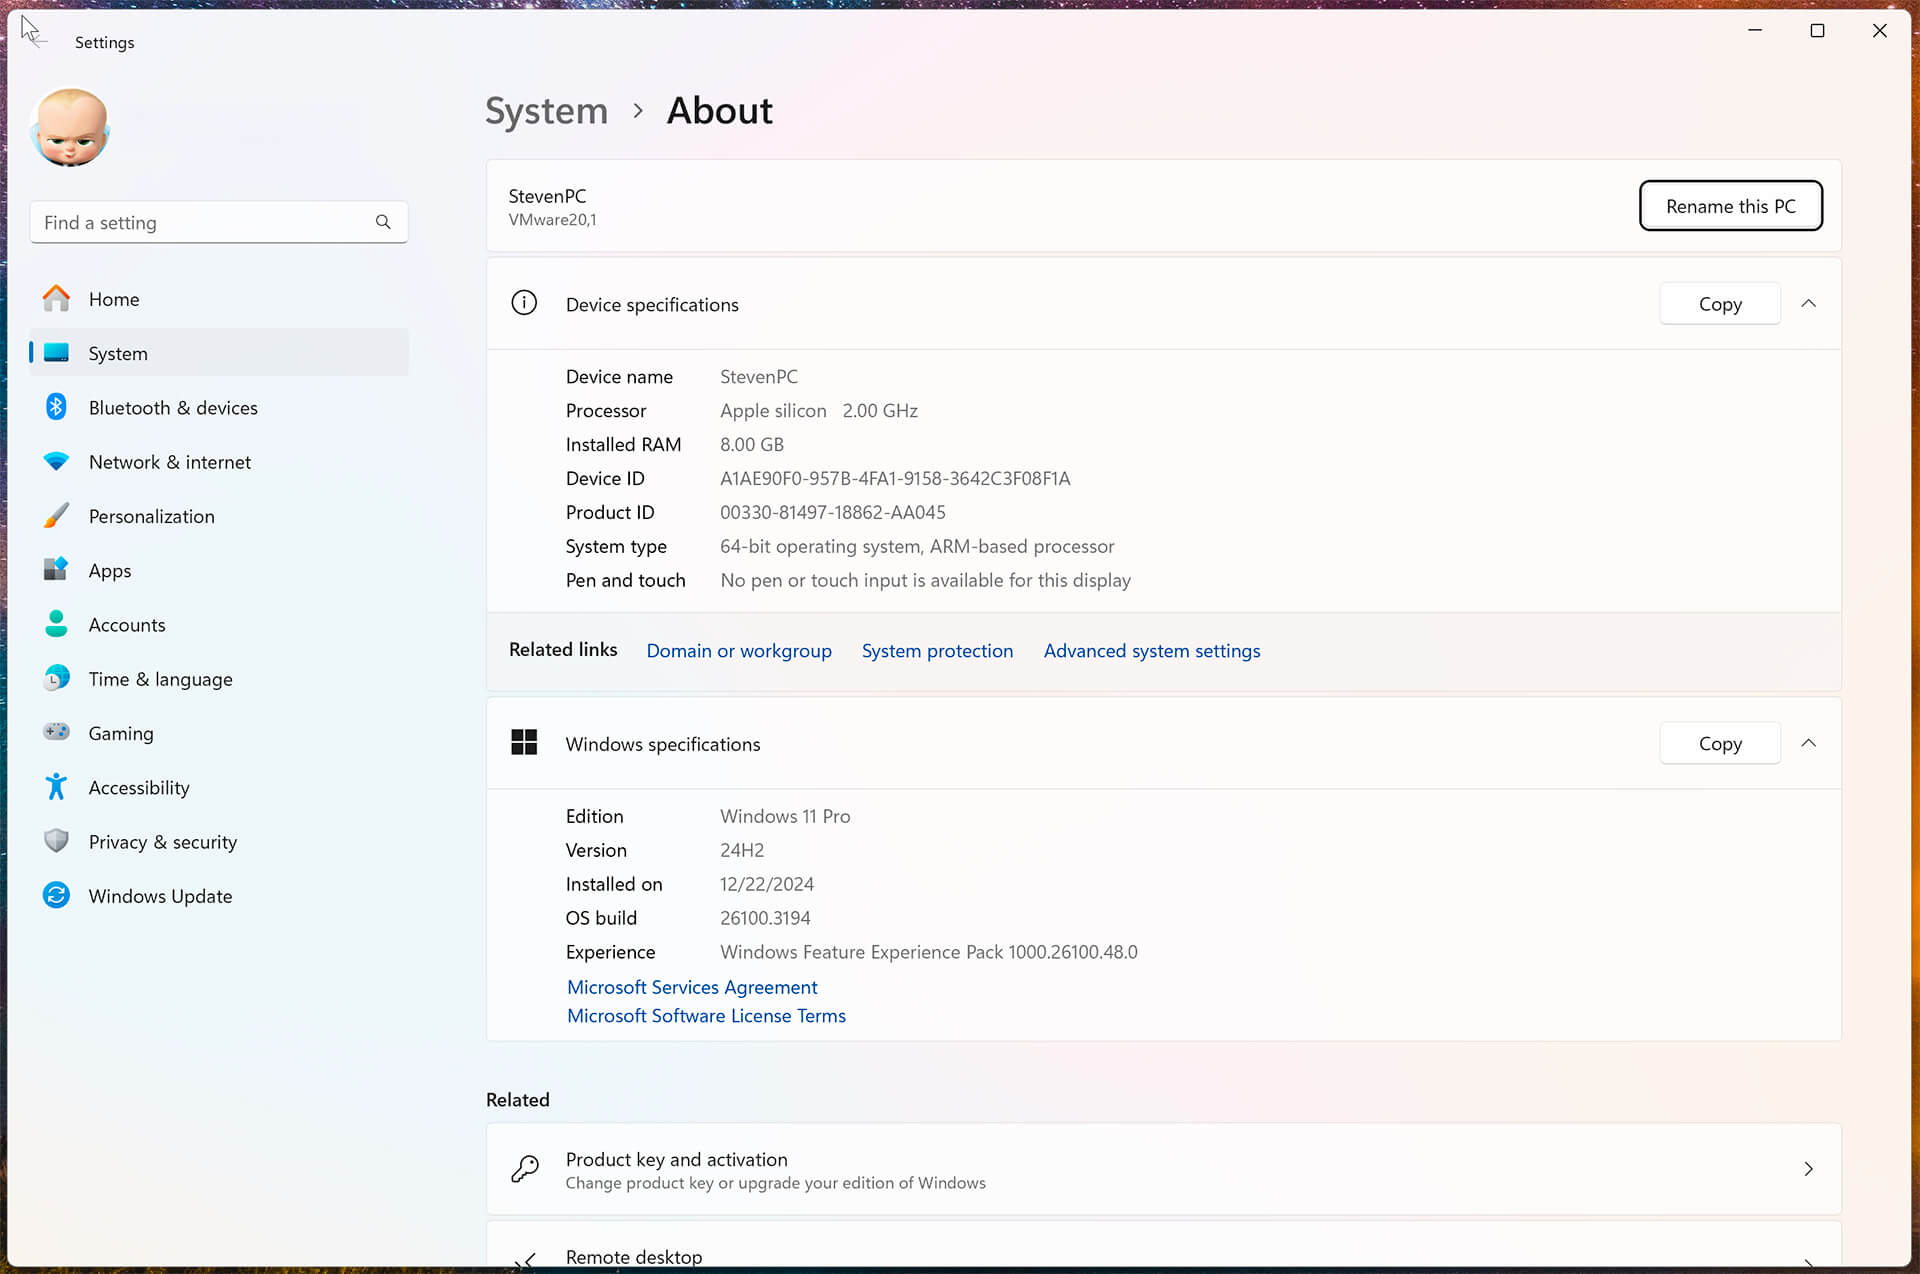This screenshot has width=1920, height=1274.
Task: Select Bluetooth & devices in sidebar
Action: pyautogui.click(x=219, y=407)
